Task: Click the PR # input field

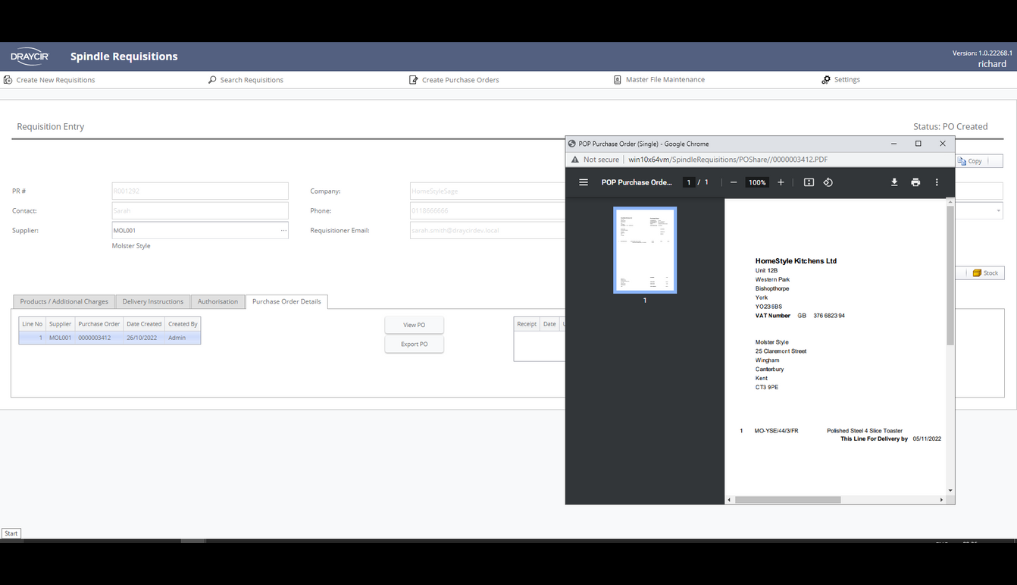Action: (x=200, y=191)
